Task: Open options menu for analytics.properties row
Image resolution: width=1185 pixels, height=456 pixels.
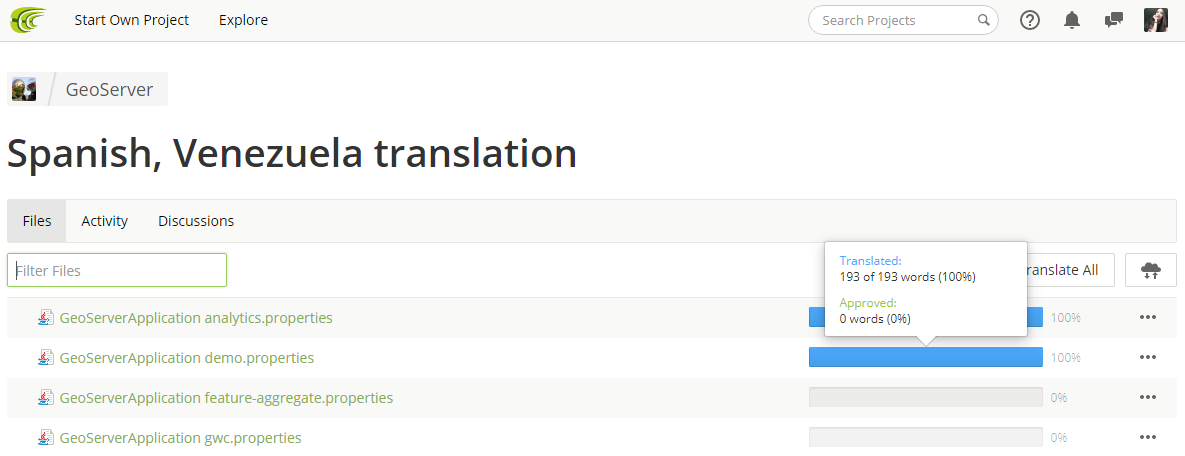Action: (1147, 318)
